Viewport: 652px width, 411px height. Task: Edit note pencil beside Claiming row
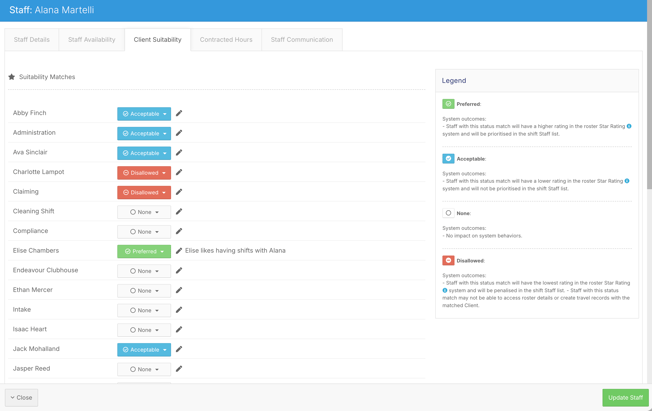pyautogui.click(x=179, y=192)
